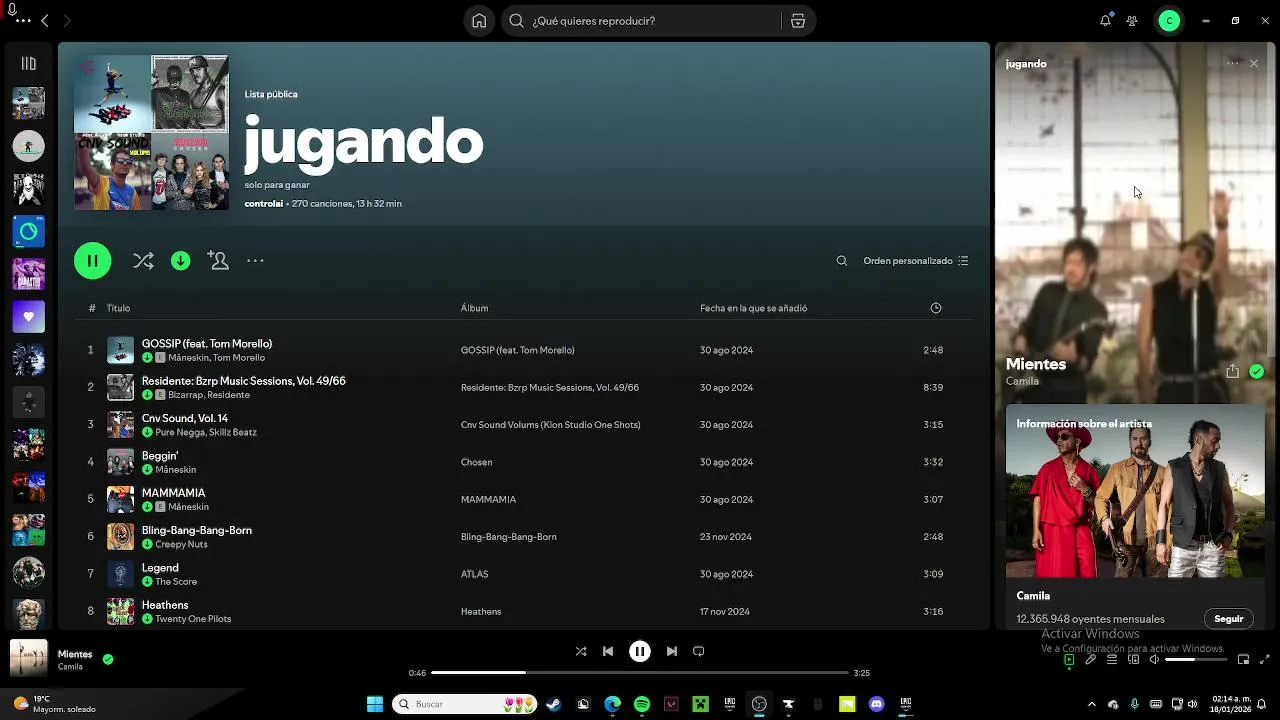
Task: Open Steam in the taskbar
Action: tap(553, 704)
